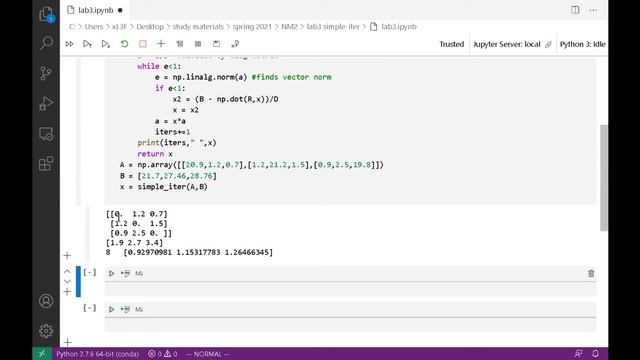This screenshot has width=640, height=360.
Task: Click the line 'x = simple_iter(A,B)'
Action: click(x=164, y=187)
